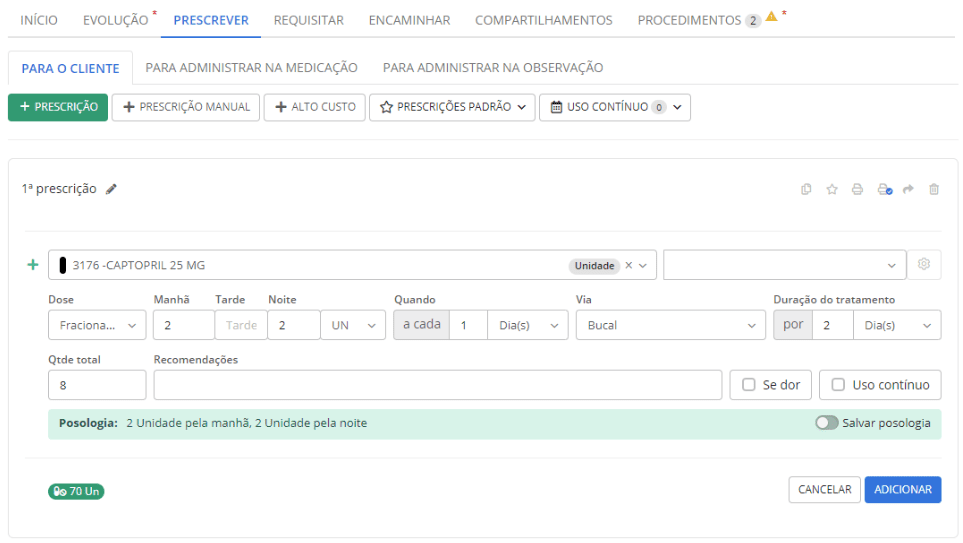Go to INÍCIO tab

(39, 20)
